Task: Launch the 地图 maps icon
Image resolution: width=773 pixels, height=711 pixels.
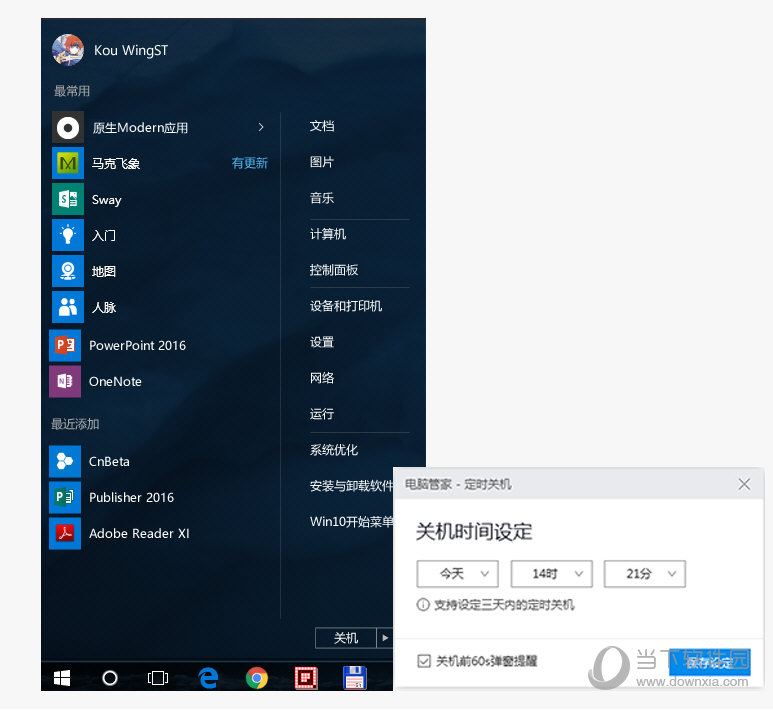Action: [x=68, y=271]
